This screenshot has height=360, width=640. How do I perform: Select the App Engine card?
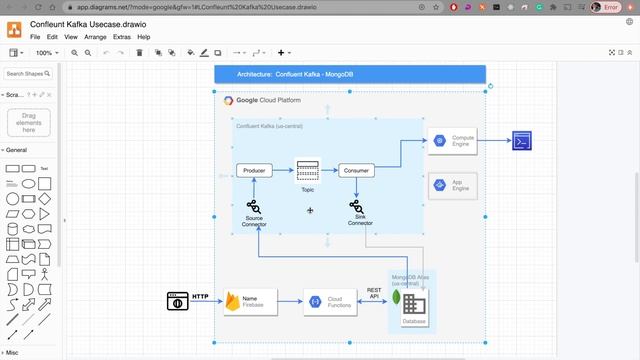coord(453,185)
